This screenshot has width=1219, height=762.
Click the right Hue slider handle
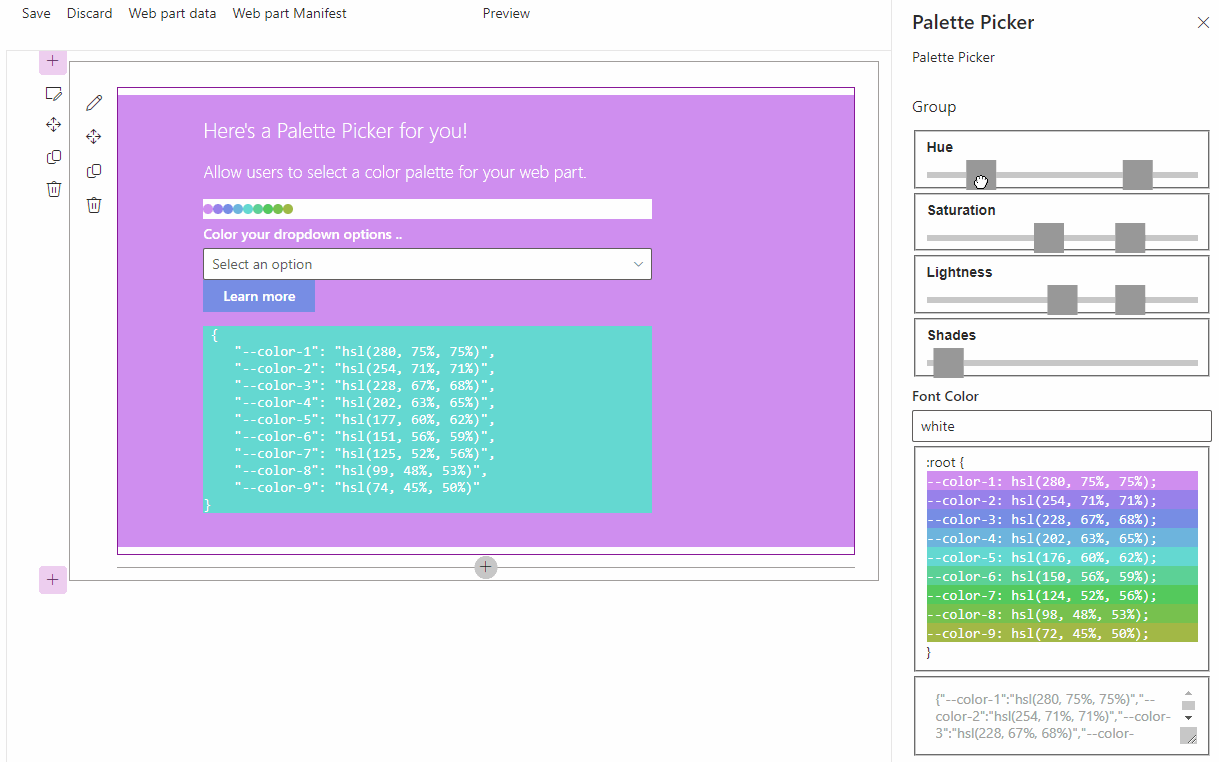tap(1137, 175)
